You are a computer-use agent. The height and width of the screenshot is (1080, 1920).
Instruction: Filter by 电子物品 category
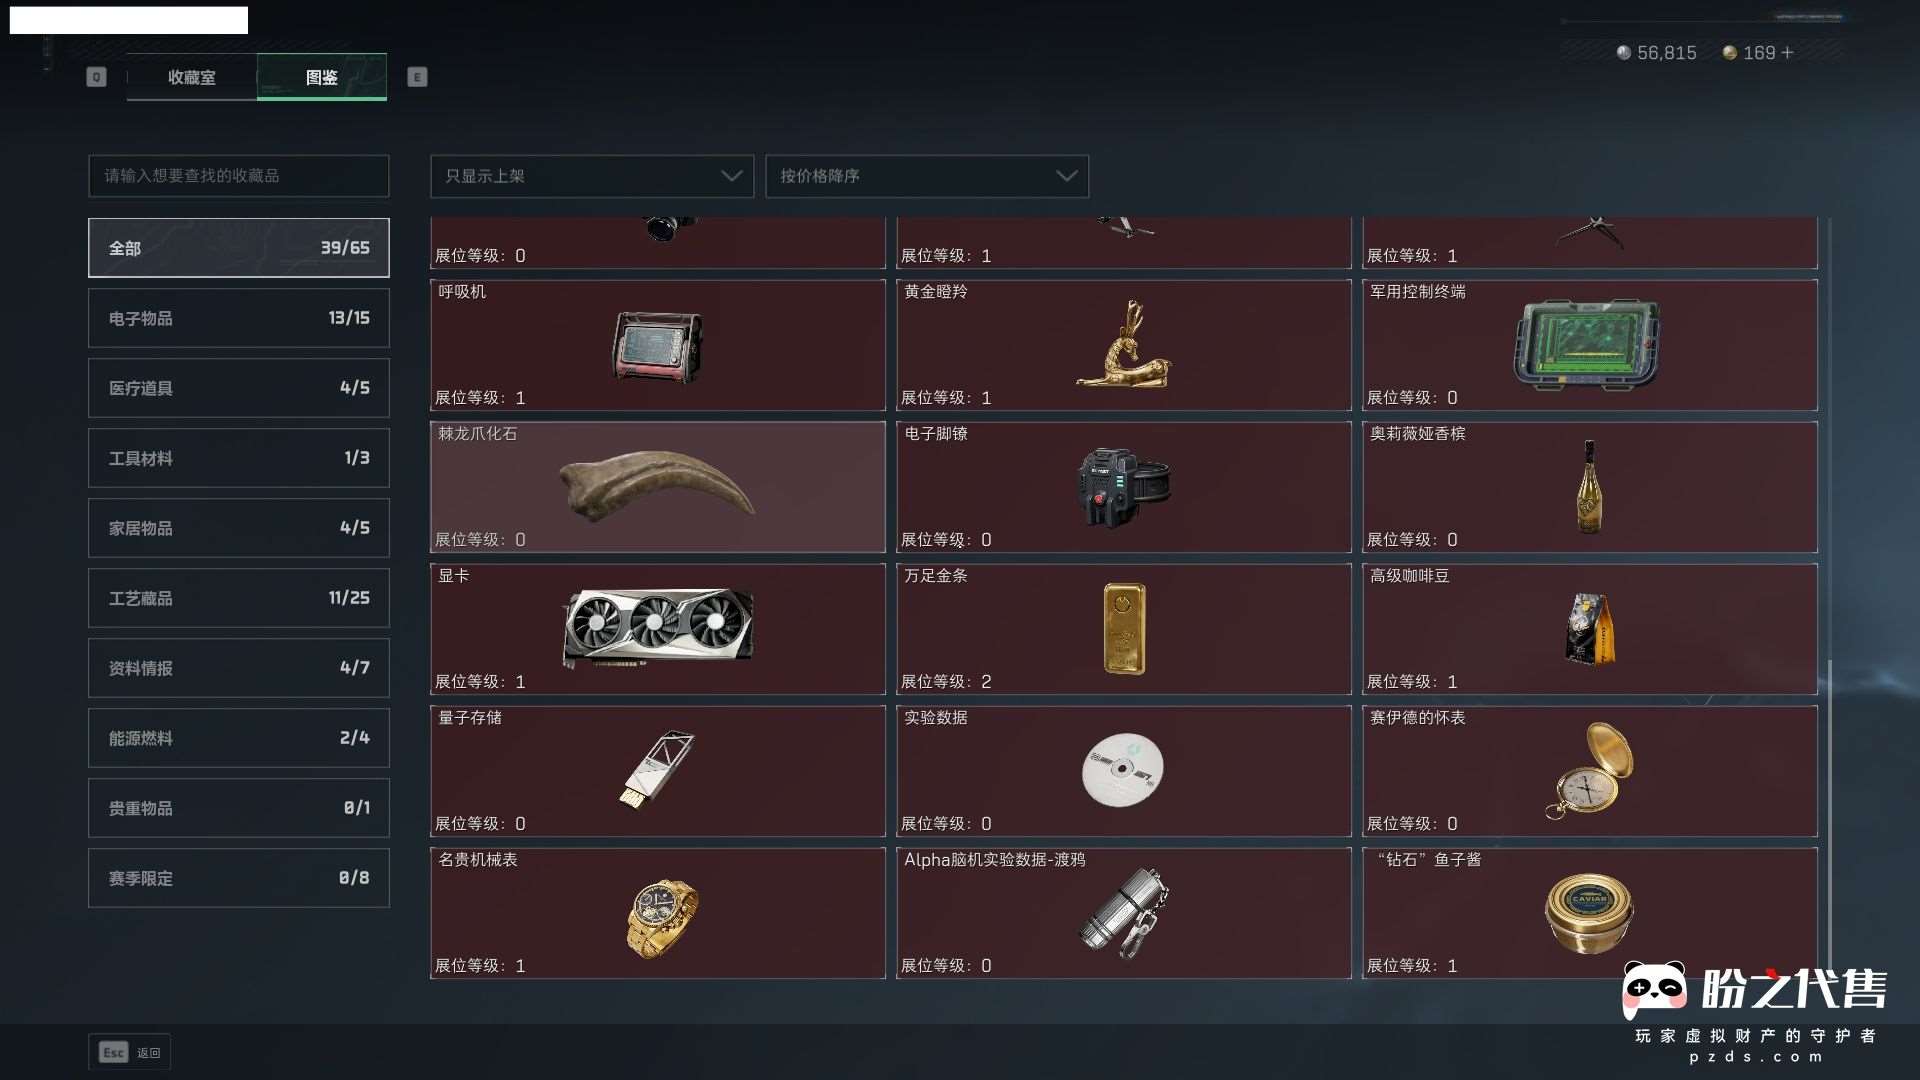pyautogui.click(x=239, y=318)
